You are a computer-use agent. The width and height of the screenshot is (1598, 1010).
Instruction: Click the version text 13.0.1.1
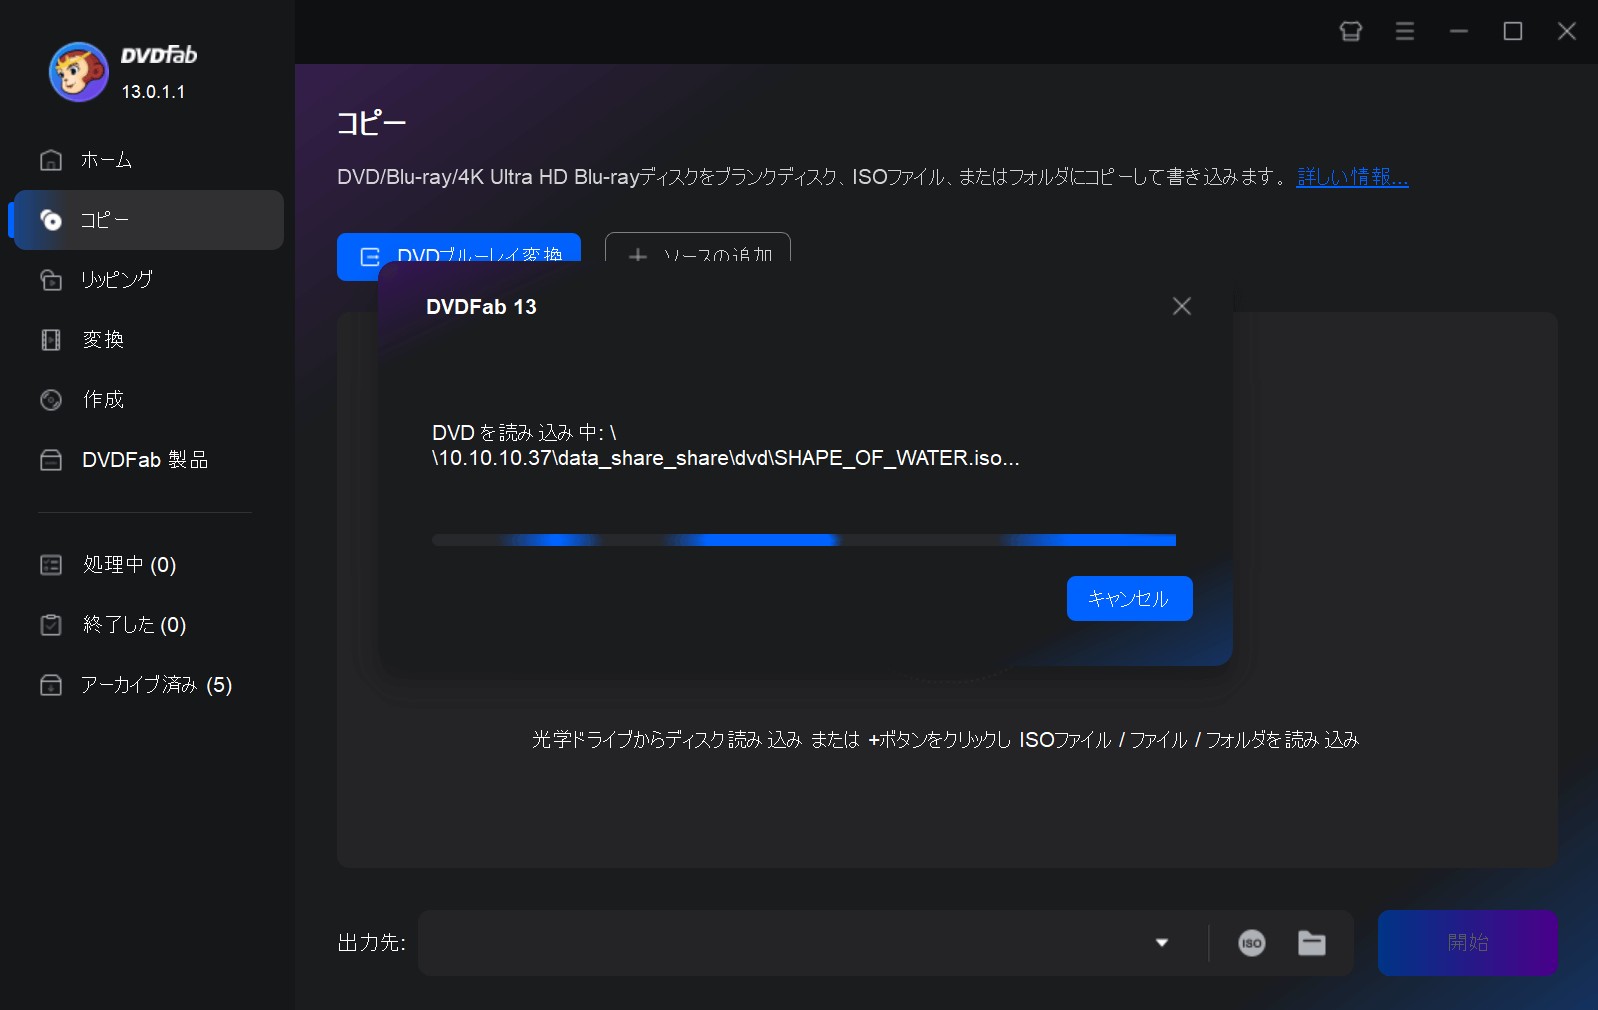[154, 92]
